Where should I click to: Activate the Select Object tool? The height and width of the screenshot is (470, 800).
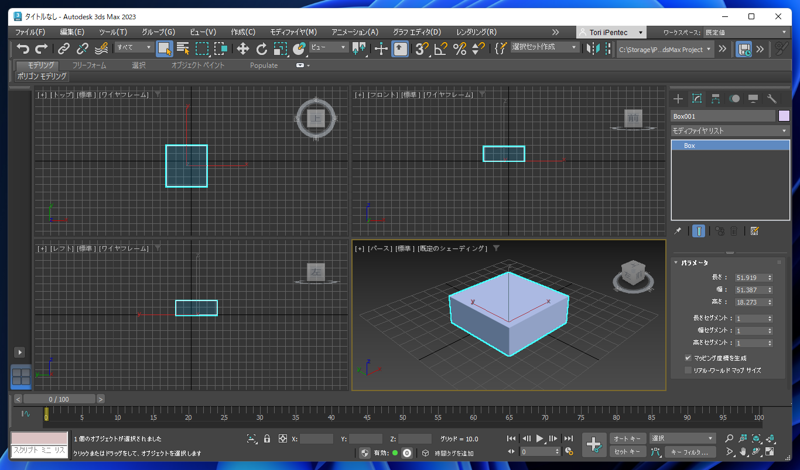pyautogui.click(x=164, y=48)
